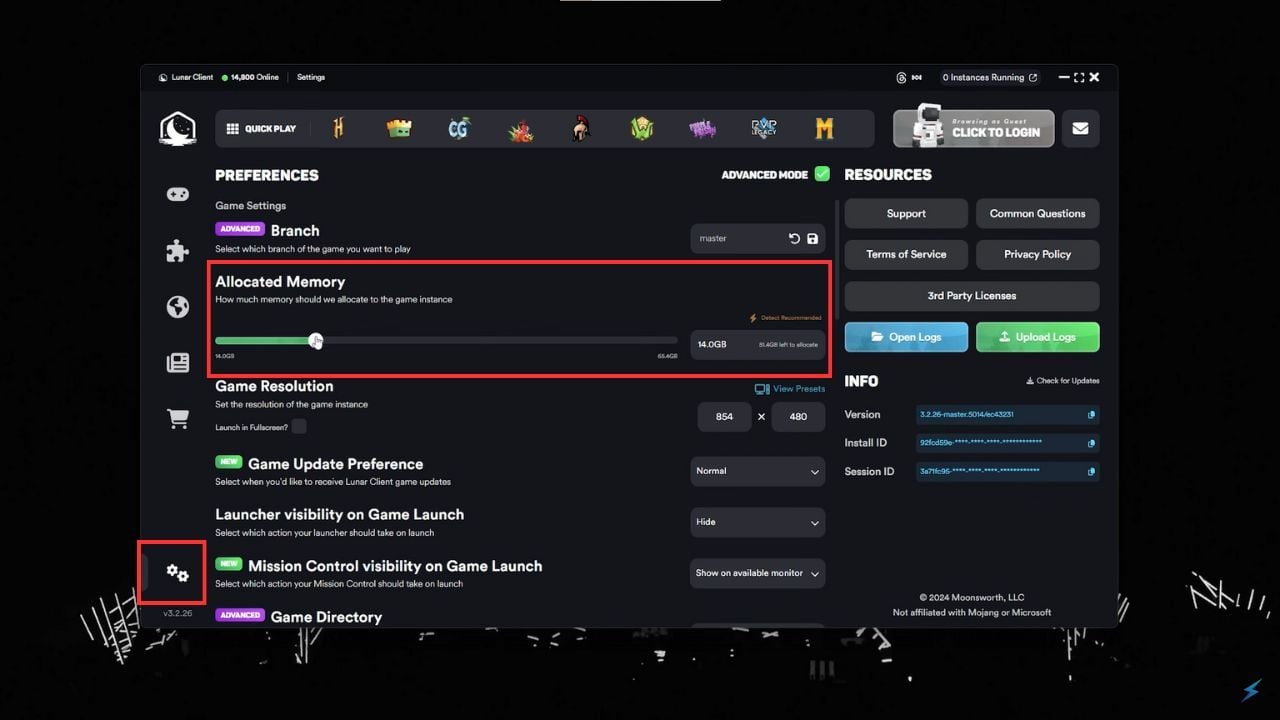Click Settings in the title bar
The image size is (1280, 720).
pyautogui.click(x=311, y=77)
